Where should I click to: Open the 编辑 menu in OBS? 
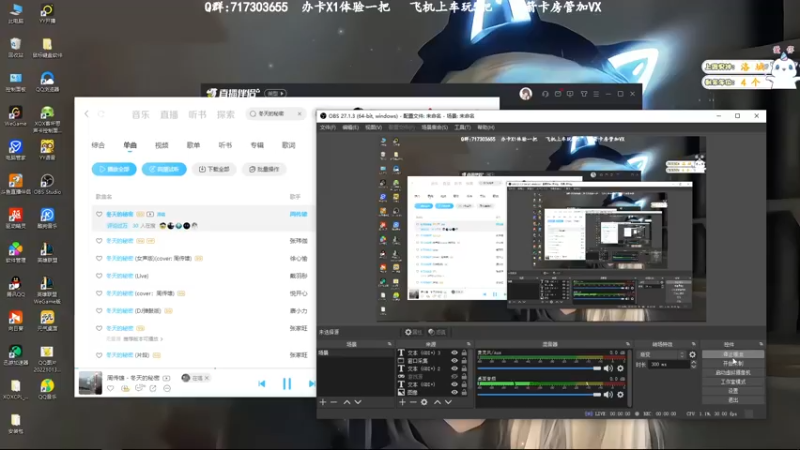[351, 127]
